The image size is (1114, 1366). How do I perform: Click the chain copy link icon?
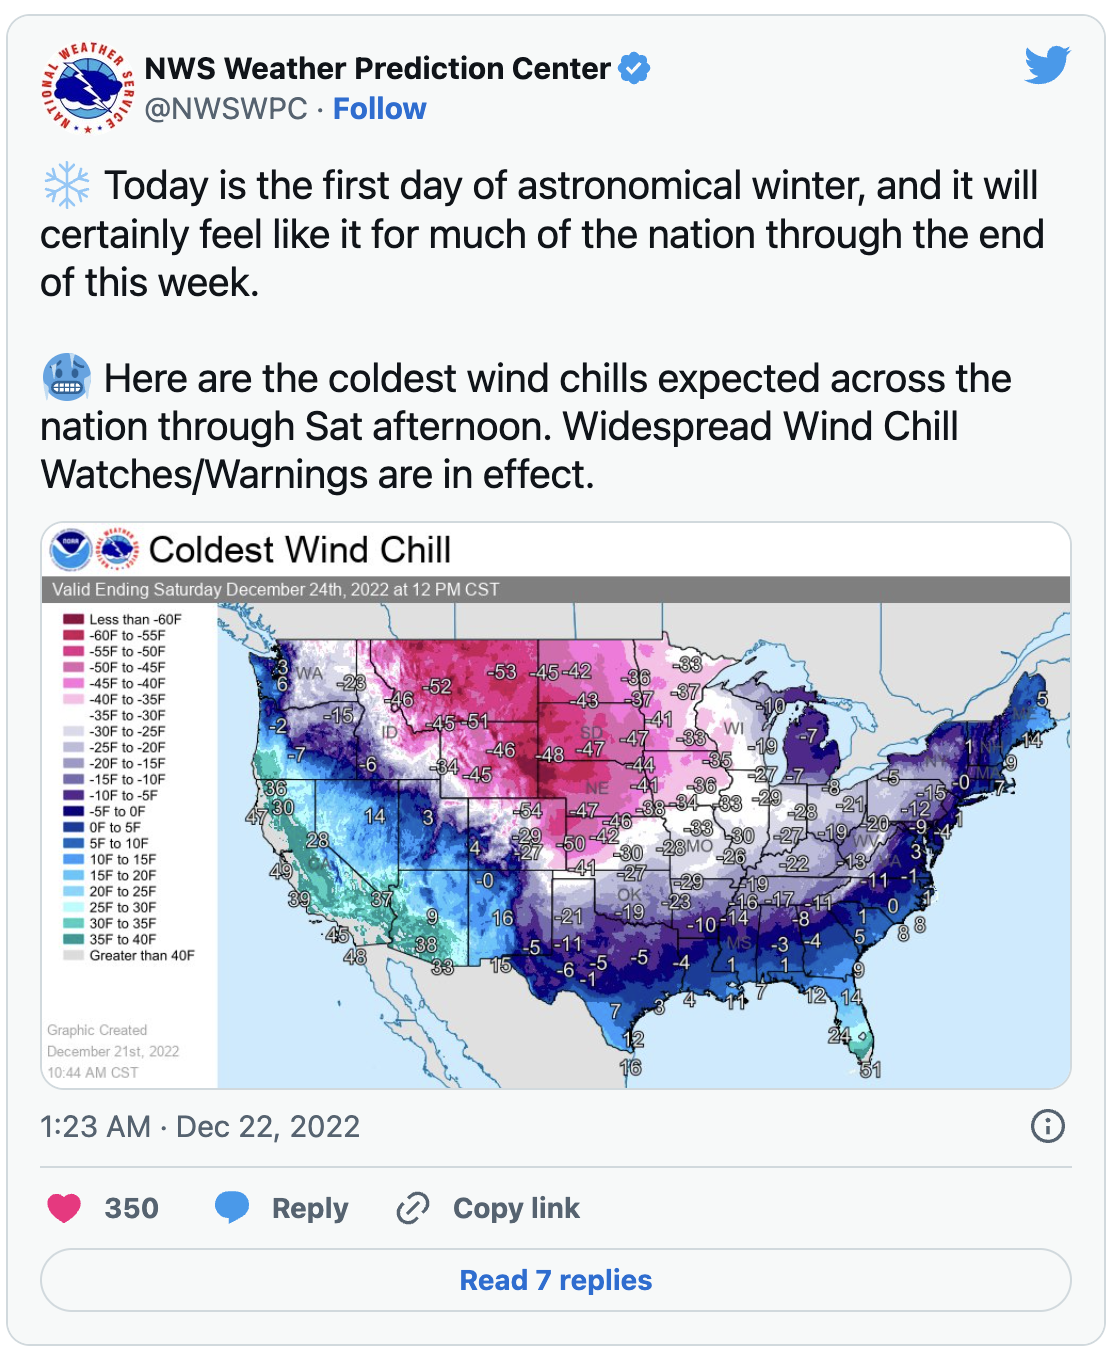pyautogui.click(x=413, y=1208)
